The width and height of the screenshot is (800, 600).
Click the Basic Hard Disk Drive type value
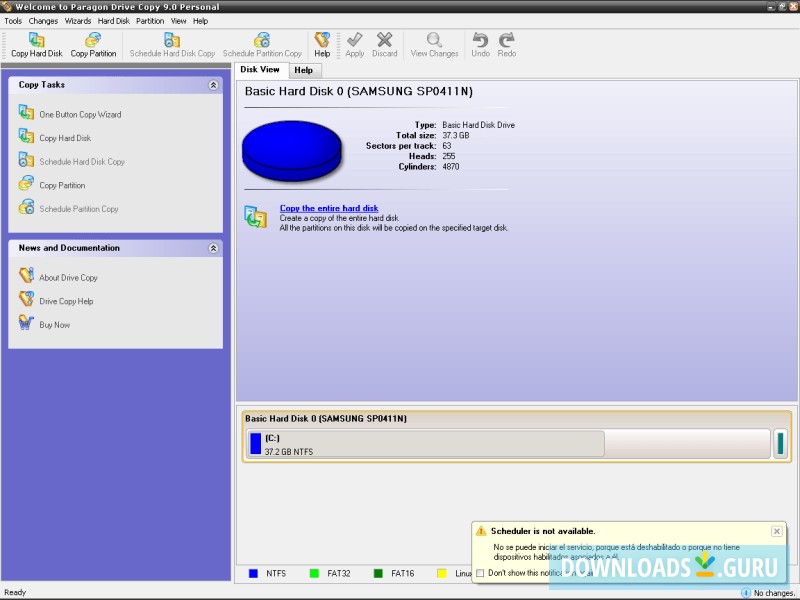point(479,124)
